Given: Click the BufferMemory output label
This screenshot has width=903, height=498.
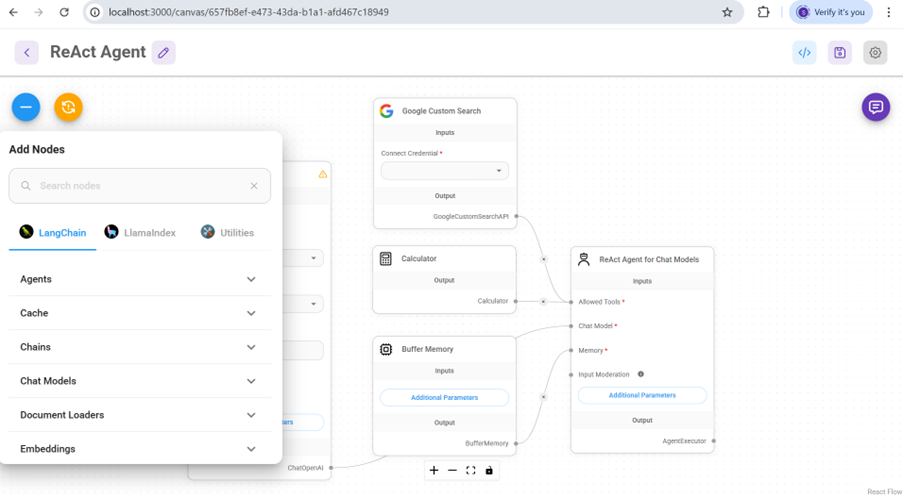Looking at the screenshot, I should [x=487, y=443].
